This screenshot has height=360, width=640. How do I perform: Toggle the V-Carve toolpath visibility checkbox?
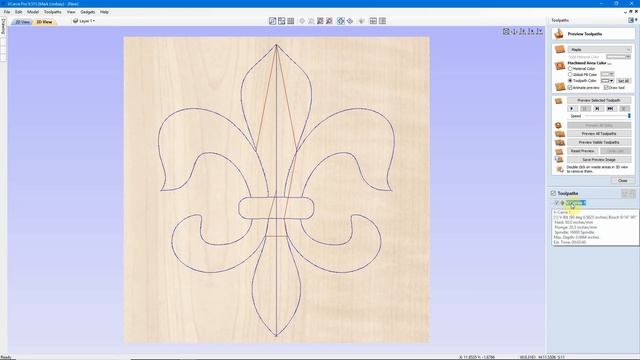556,203
